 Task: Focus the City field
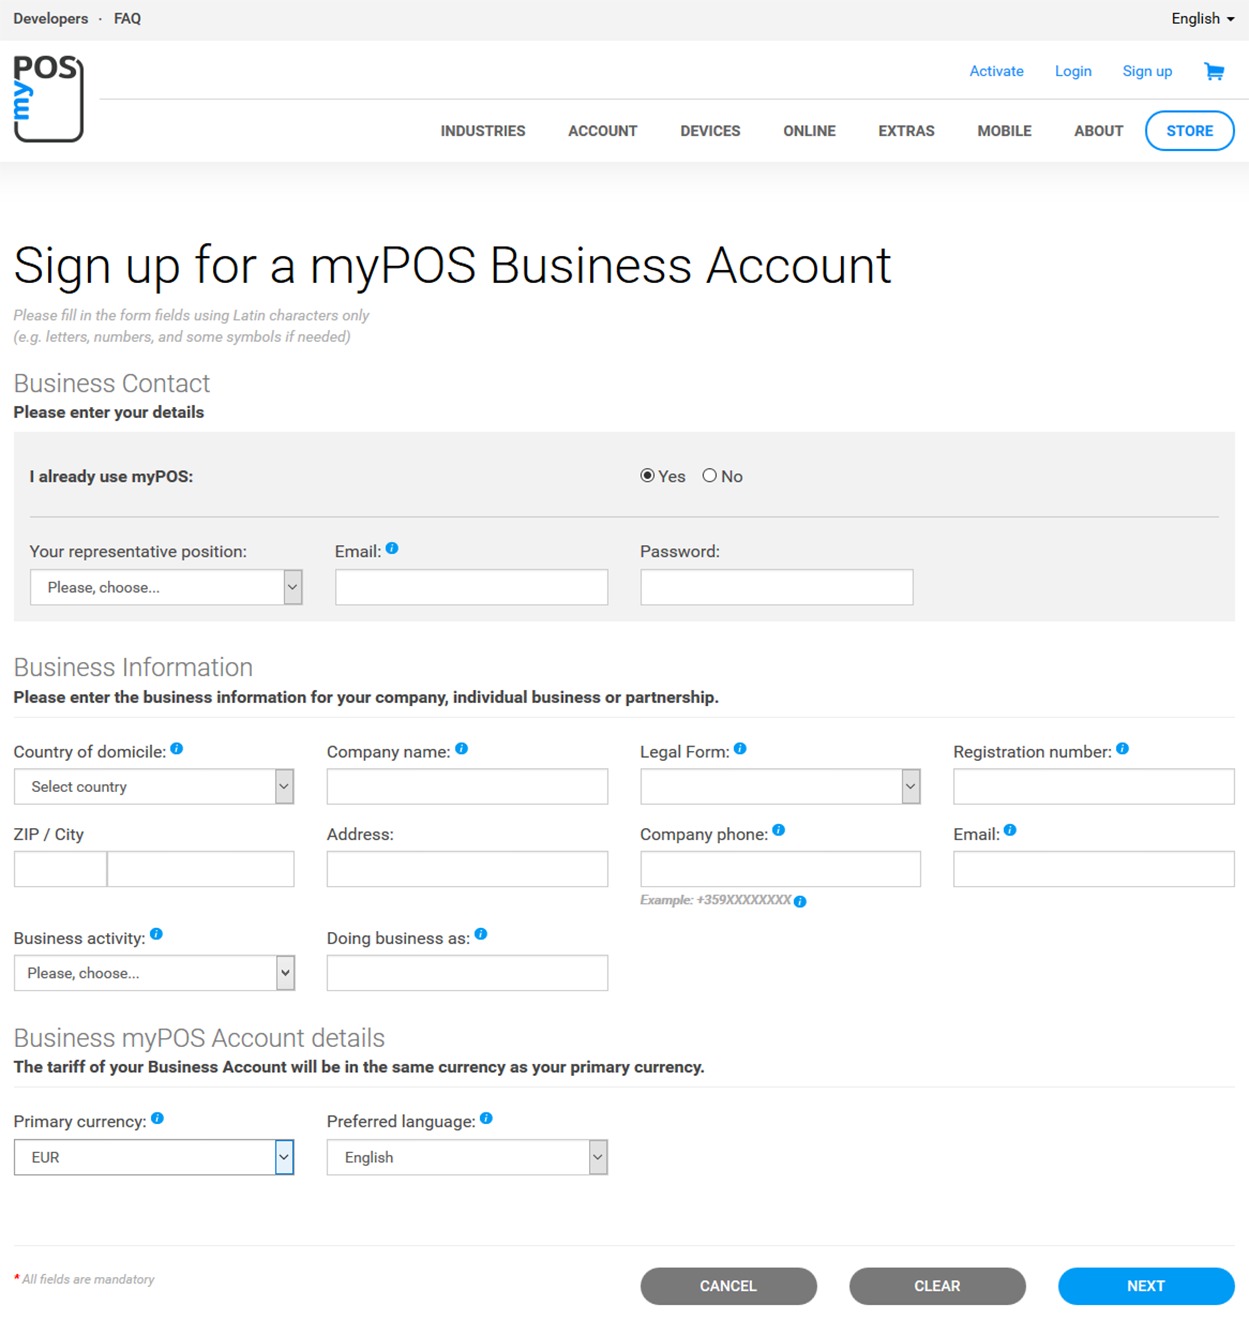200,869
